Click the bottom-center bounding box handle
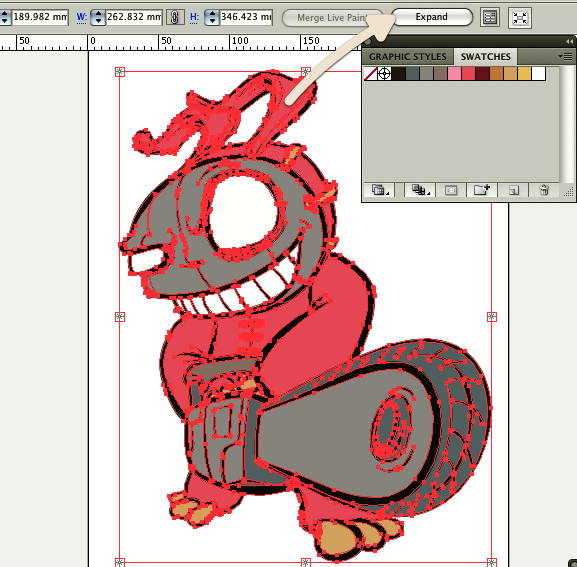This screenshot has width=577, height=567. point(306,562)
